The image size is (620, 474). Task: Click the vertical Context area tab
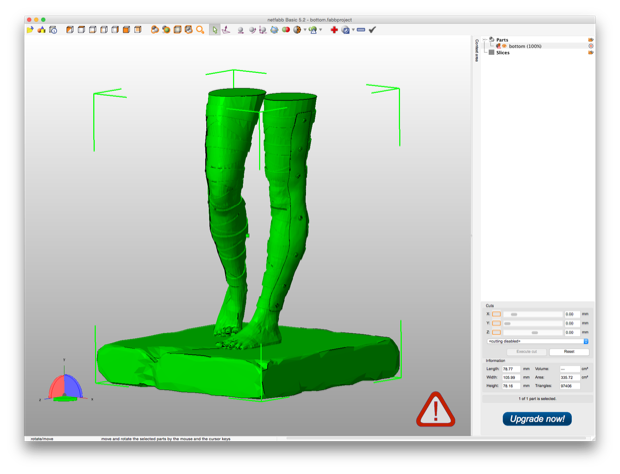coord(476,50)
